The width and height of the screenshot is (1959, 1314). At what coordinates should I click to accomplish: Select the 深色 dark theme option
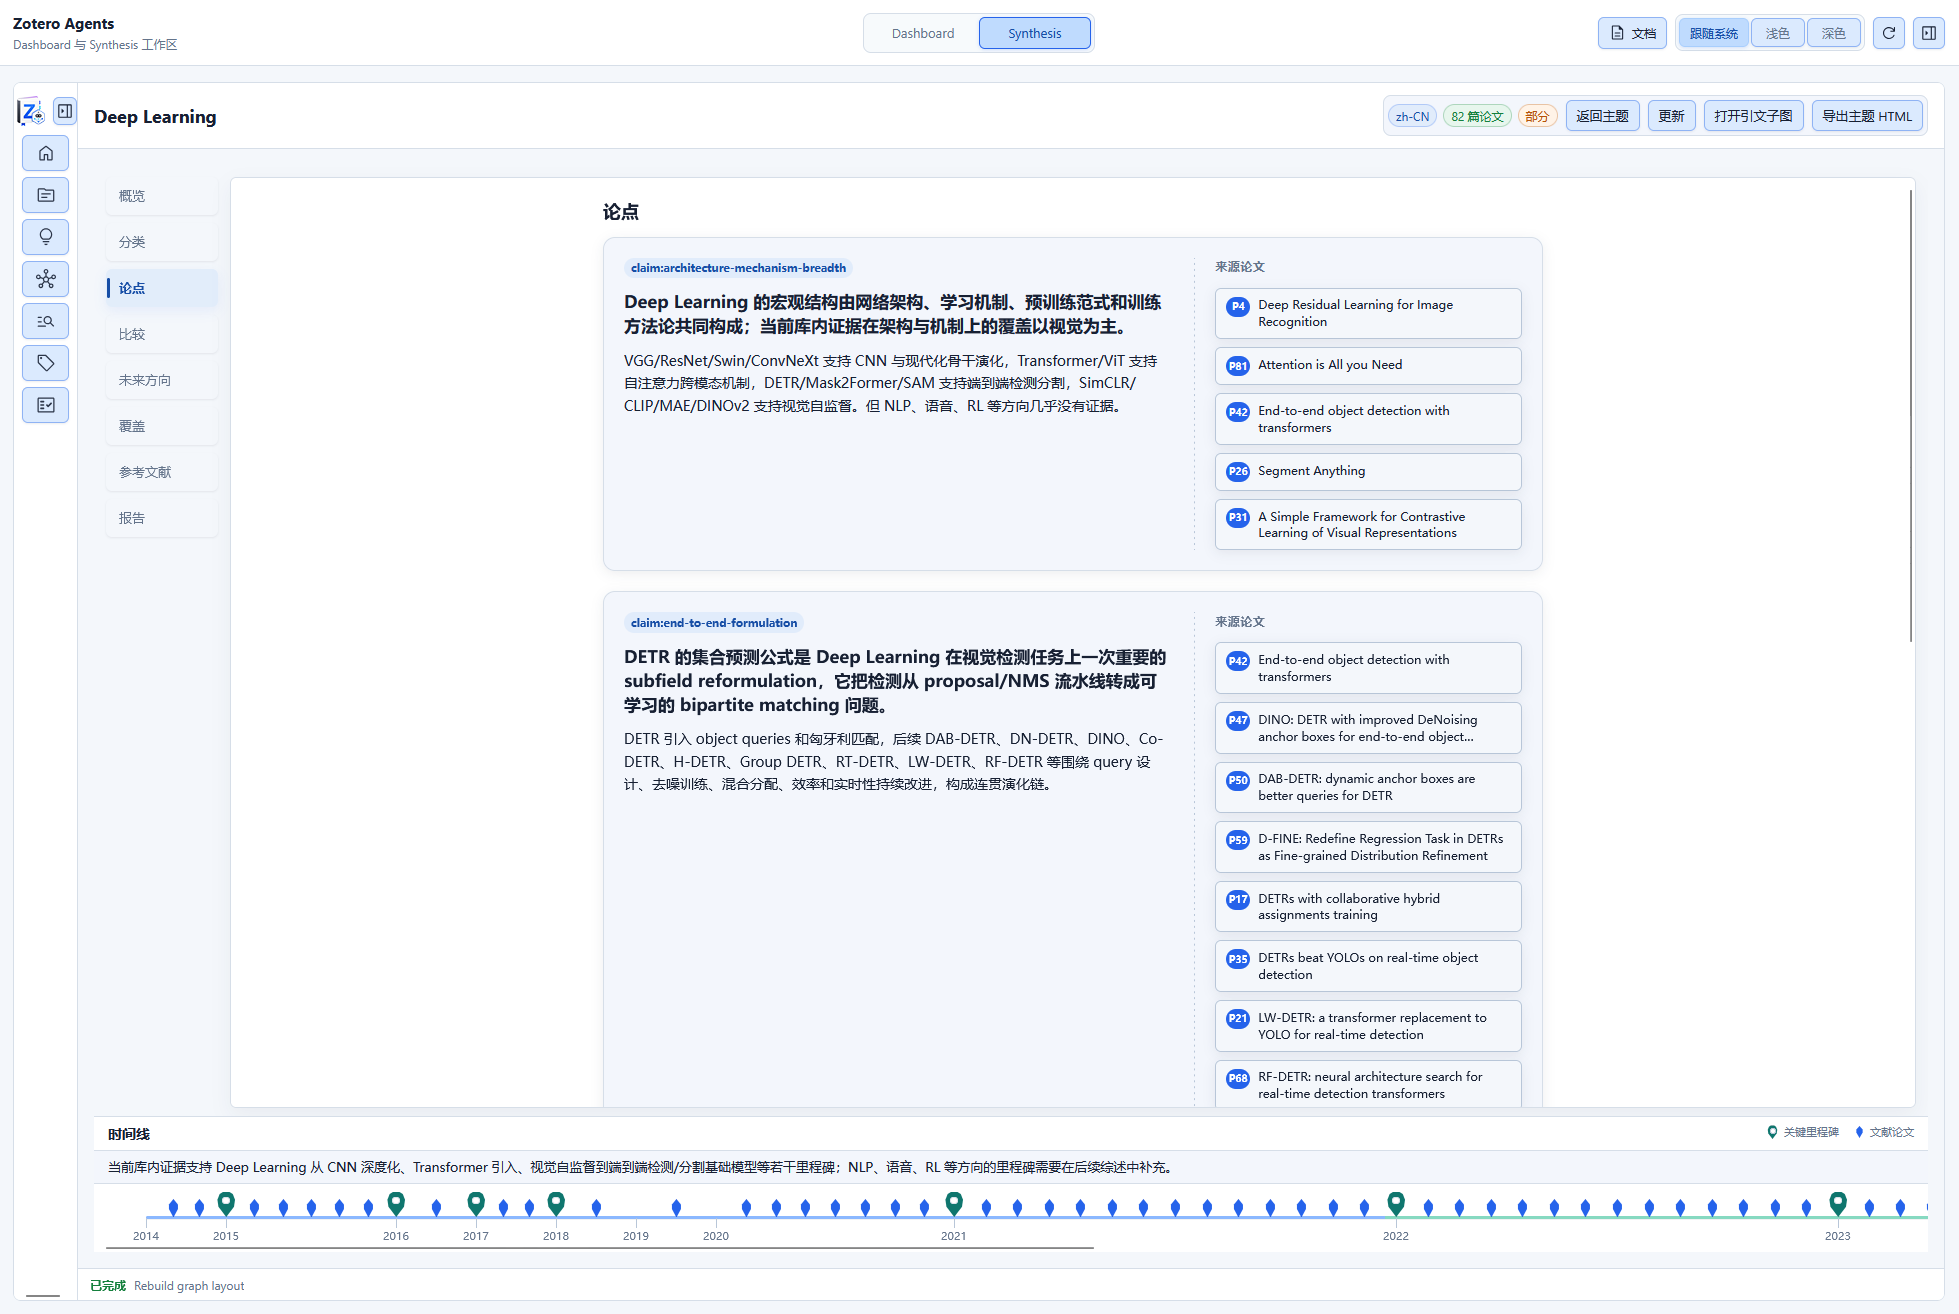point(1833,33)
